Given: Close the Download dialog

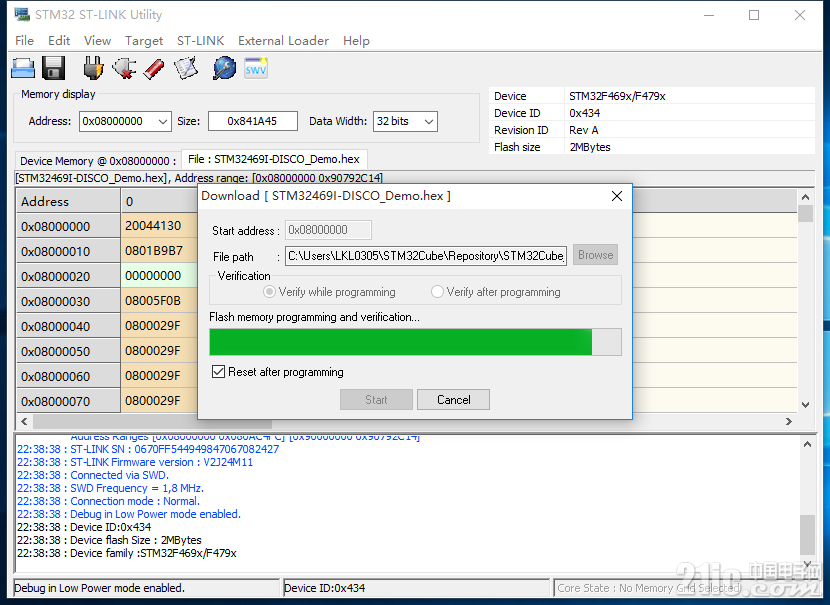Looking at the screenshot, I should click(617, 196).
